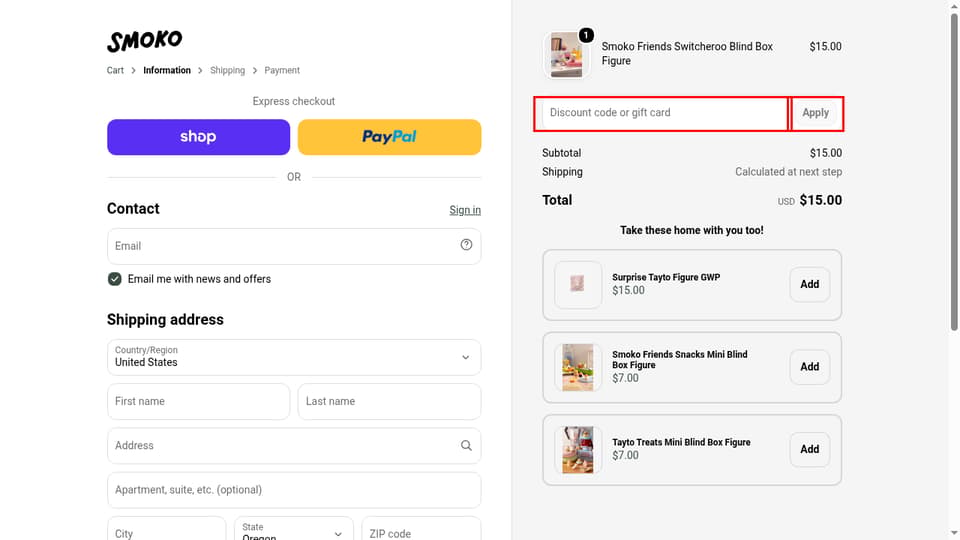The width and height of the screenshot is (960, 540).
Task: Click the address search magnifier icon
Action: pos(466,446)
